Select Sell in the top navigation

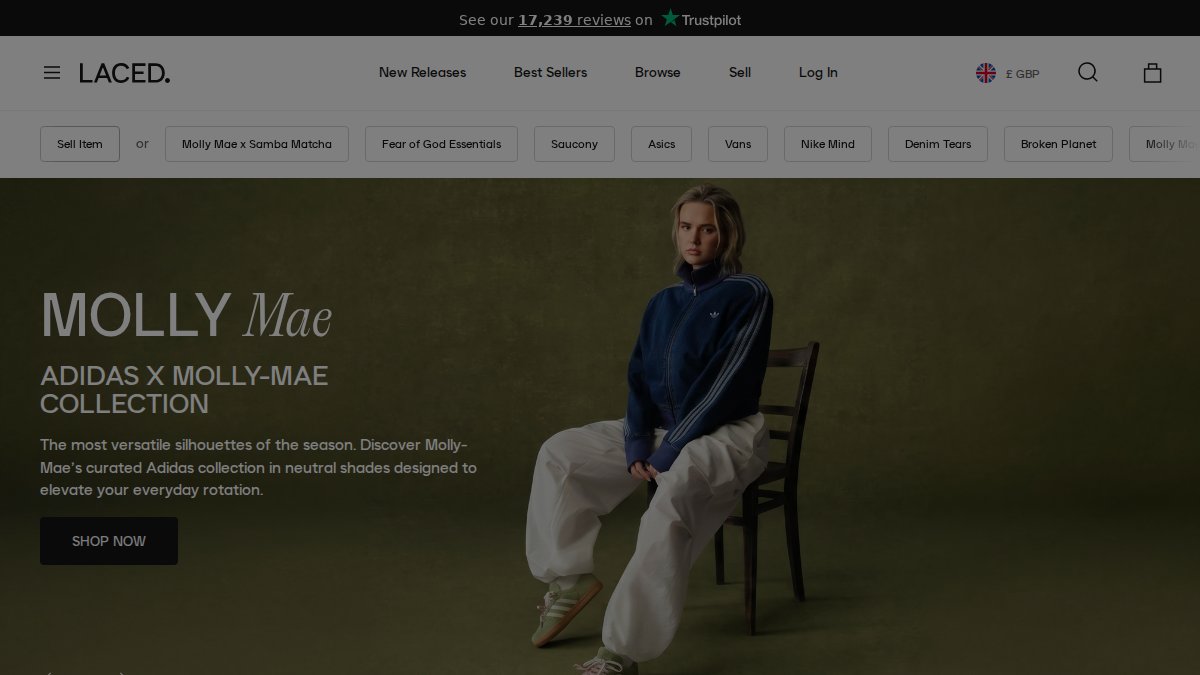click(x=740, y=72)
